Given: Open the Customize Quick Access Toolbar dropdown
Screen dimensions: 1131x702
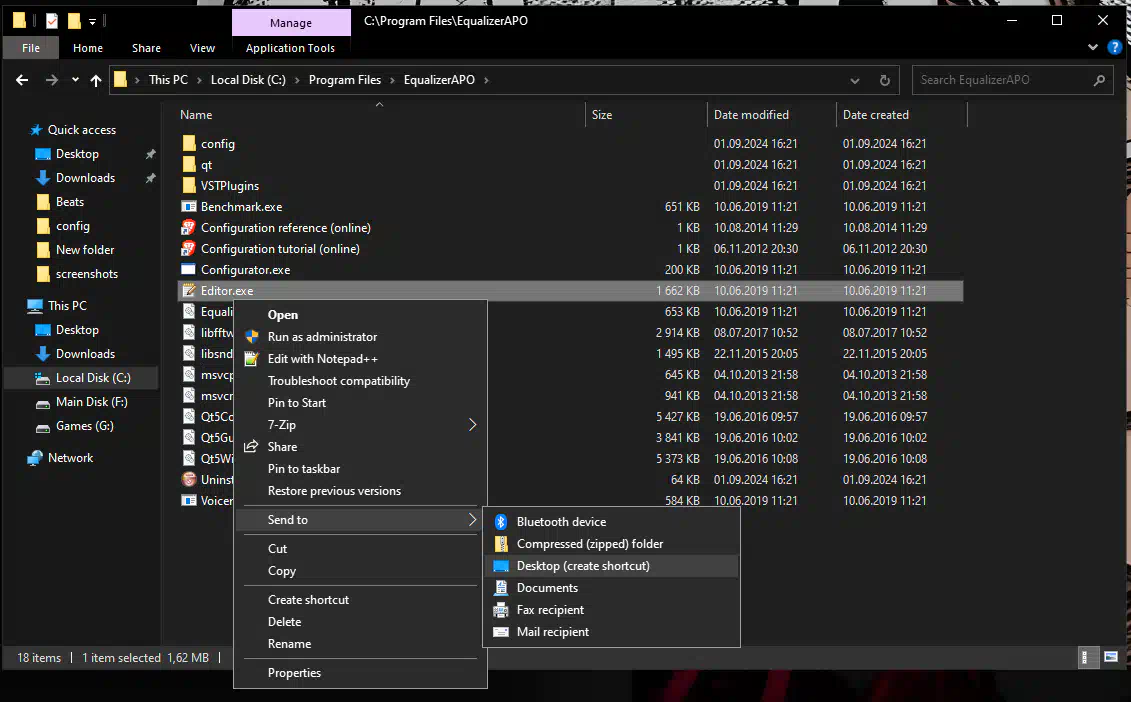Looking at the screenshot, I should [x=92, y=22].
